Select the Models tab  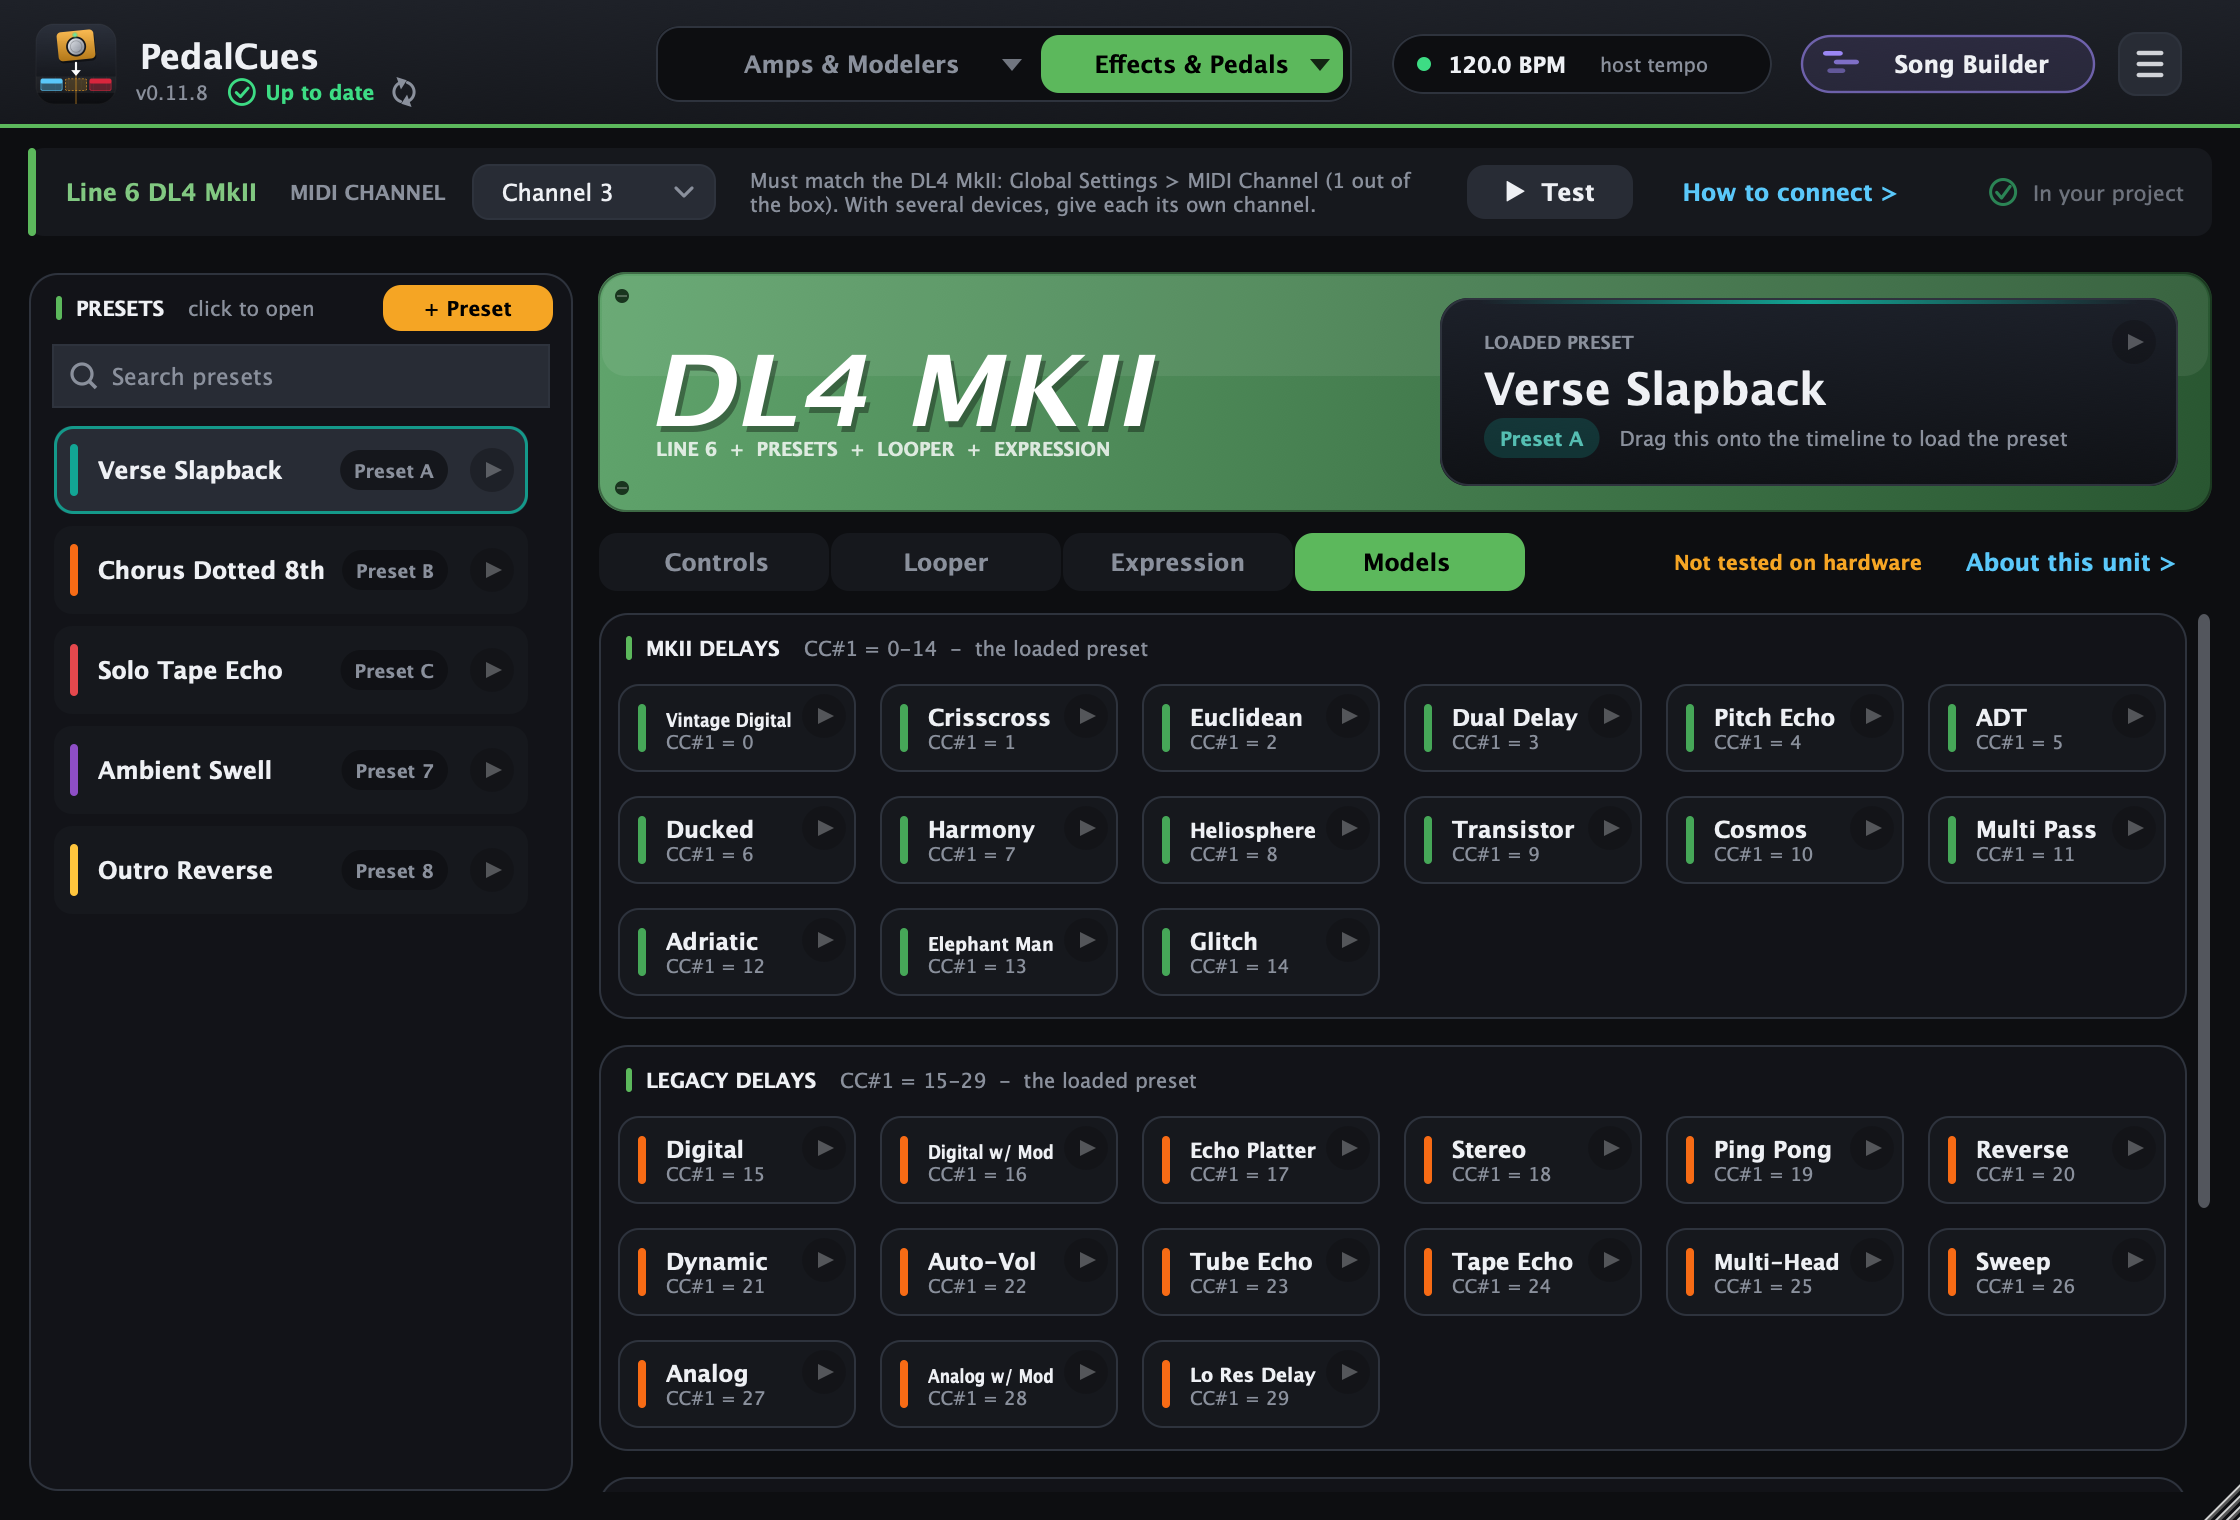pyautogui.click(x=1409, y=562)
